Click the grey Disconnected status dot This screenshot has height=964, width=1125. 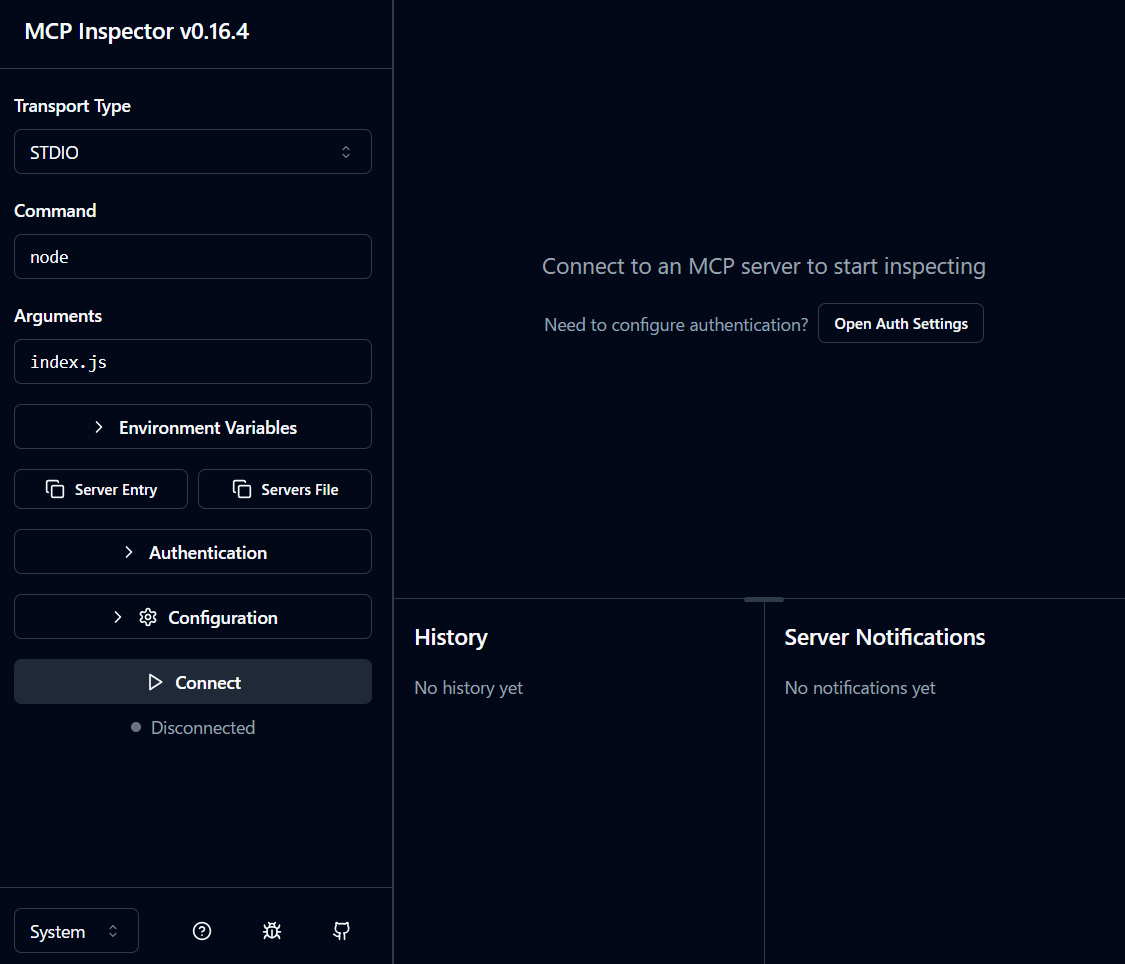coord(136,727)
